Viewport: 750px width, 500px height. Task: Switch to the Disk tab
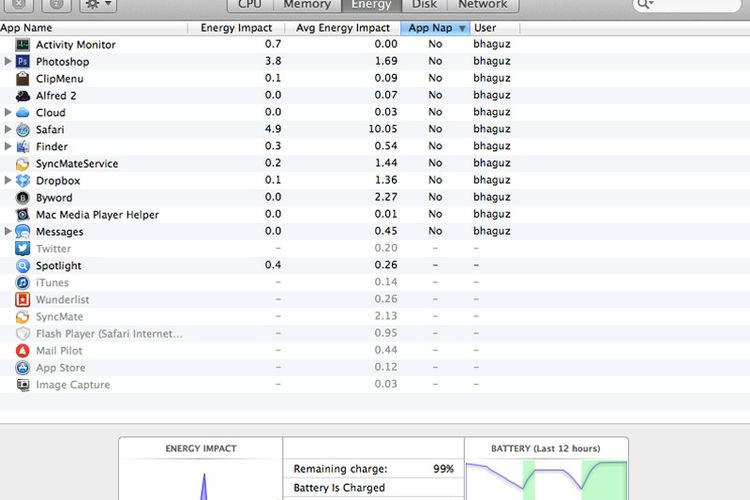coord(424,5)
